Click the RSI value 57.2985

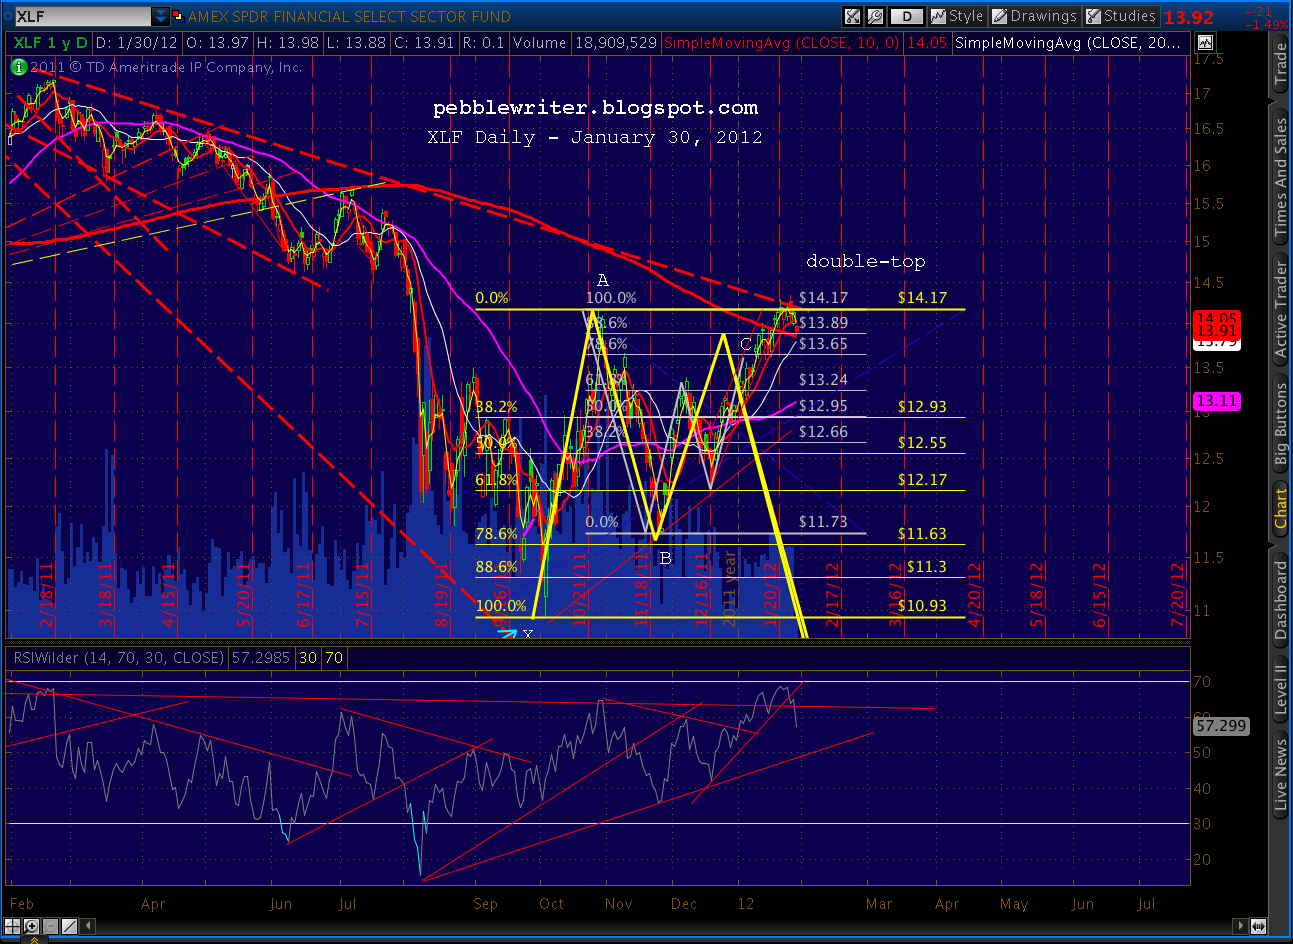(x=261, y=658)
